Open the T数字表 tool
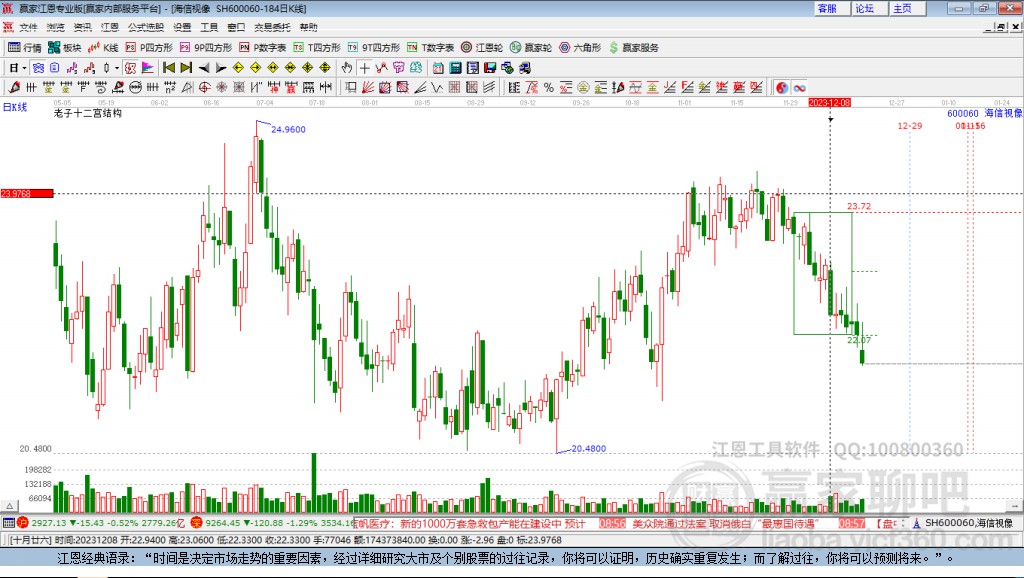The width and height of the screenshot is (1024, 578). tap(430, 48)
